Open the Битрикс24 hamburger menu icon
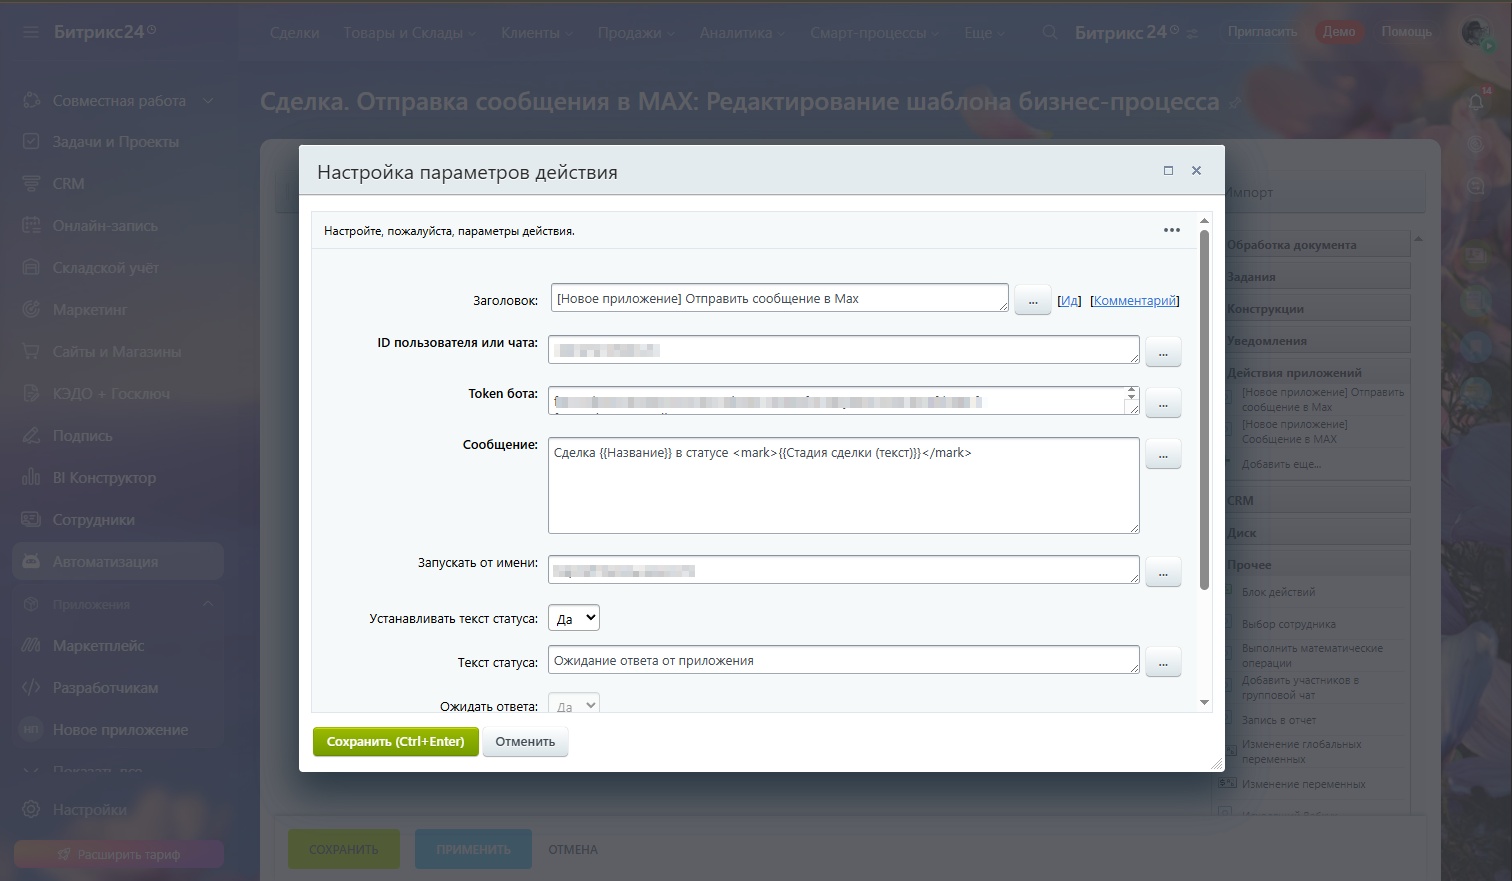 [31, 32]
